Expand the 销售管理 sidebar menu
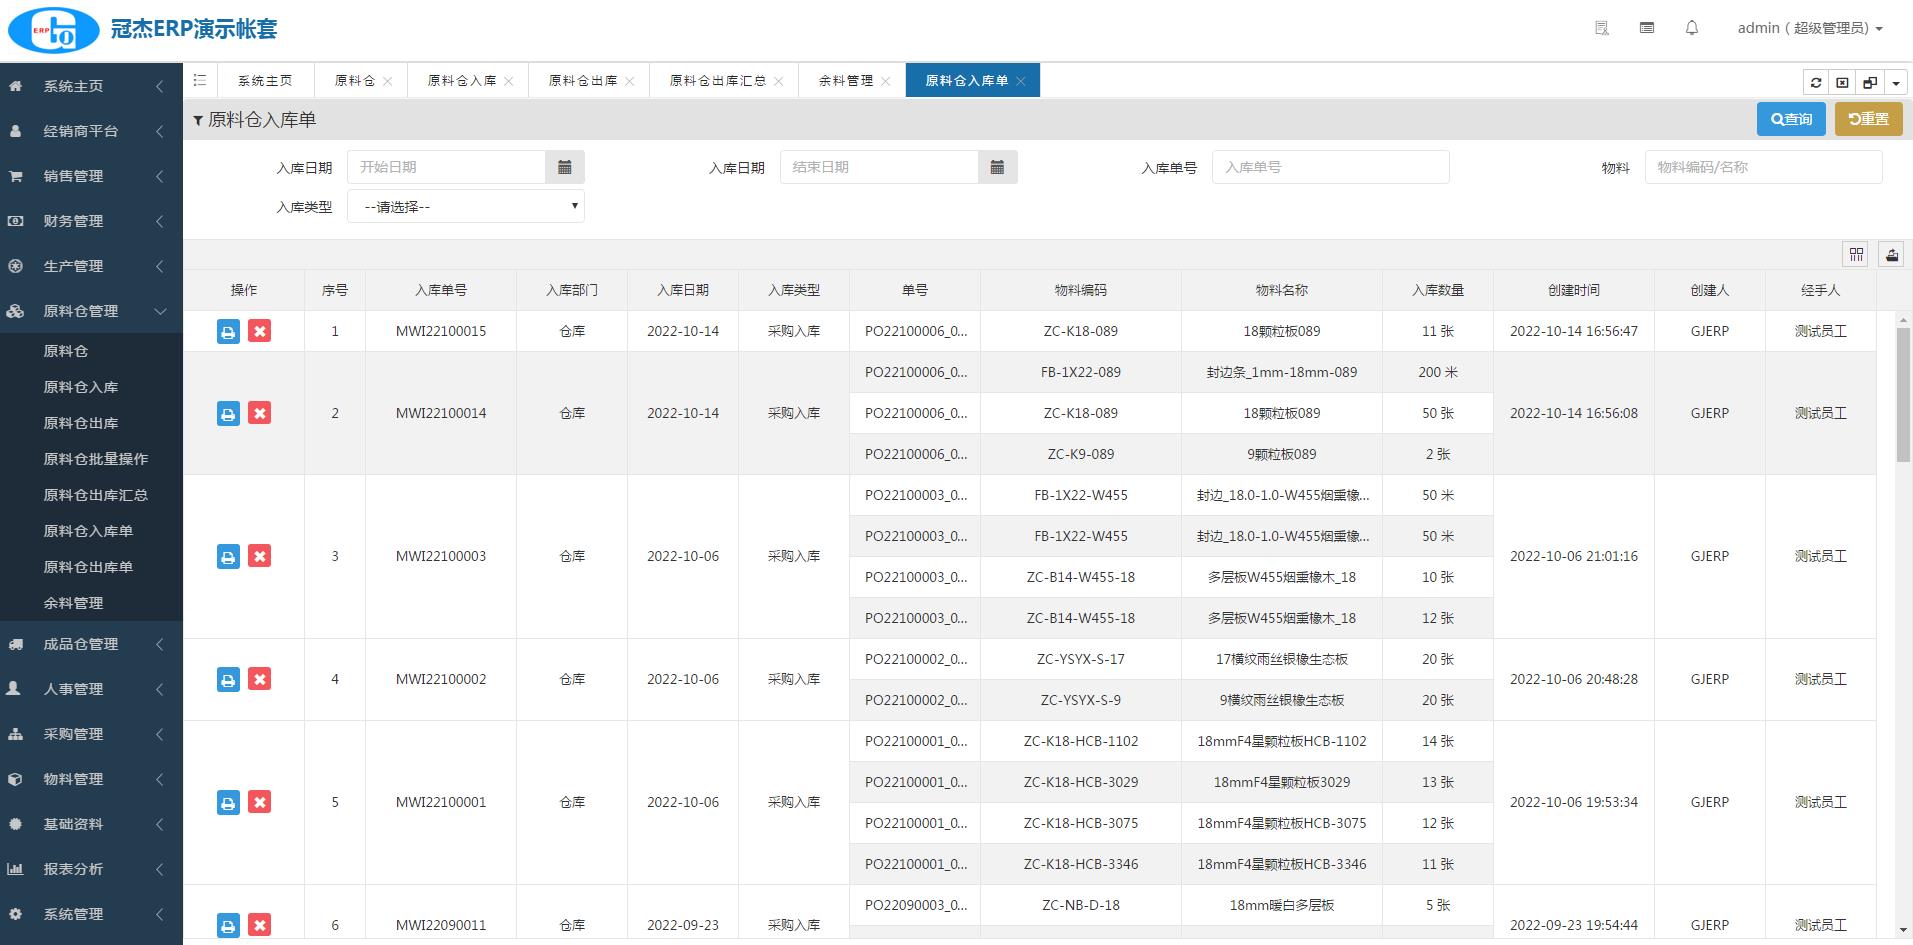This screenshot has width=1913, height=945. pos(90,176)
